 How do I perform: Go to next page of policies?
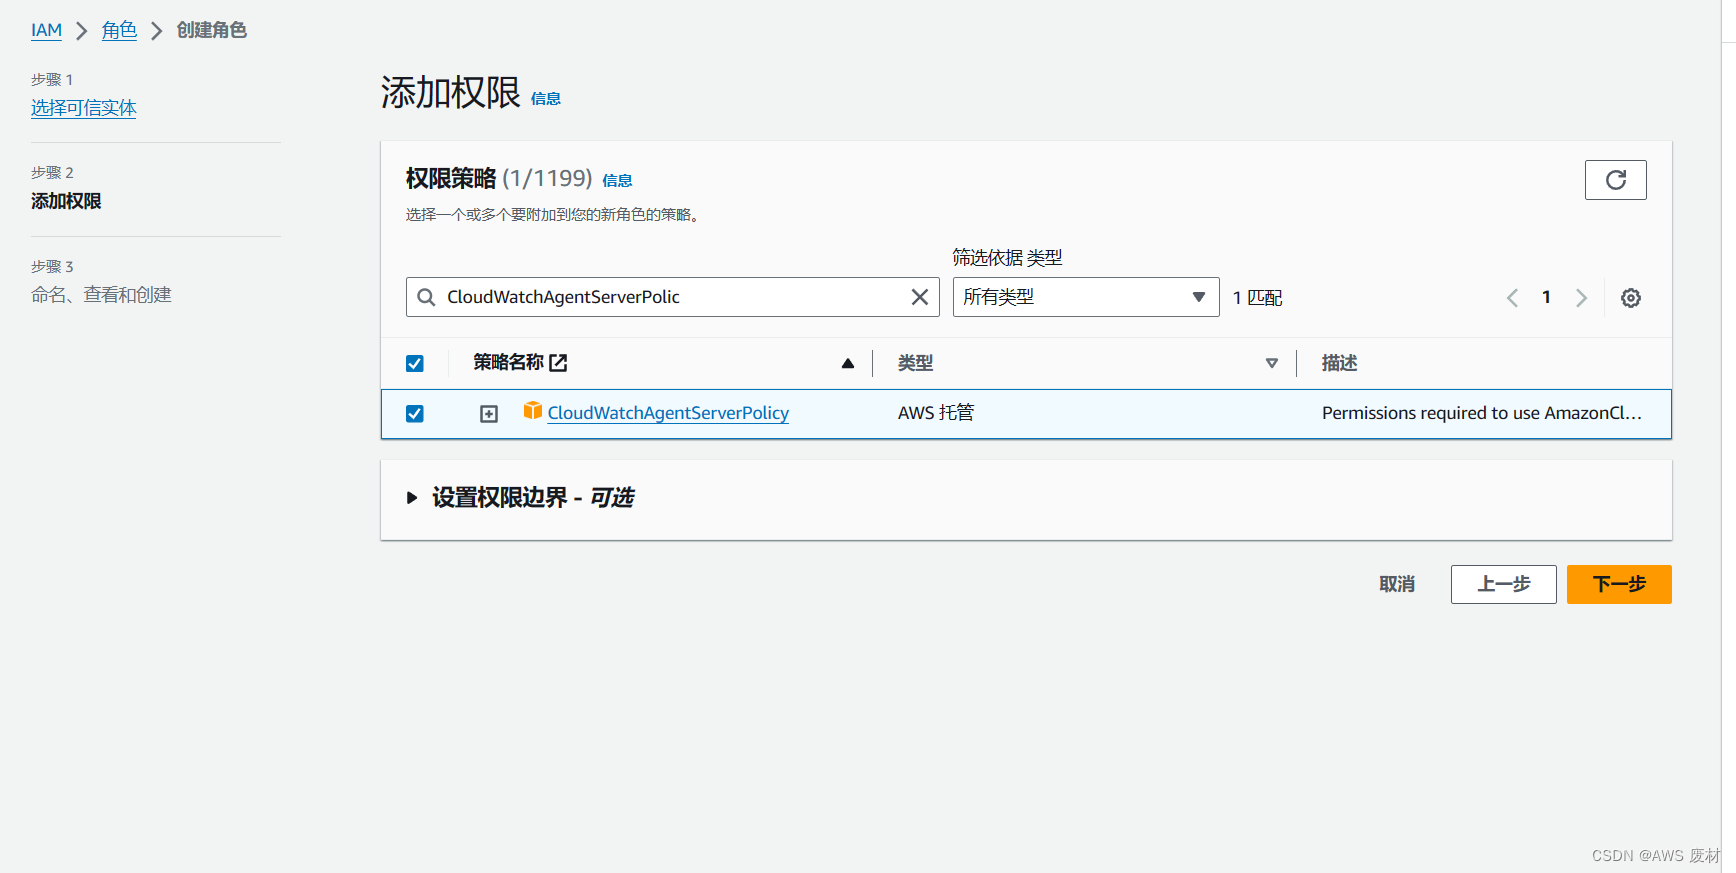[1581, 298]
